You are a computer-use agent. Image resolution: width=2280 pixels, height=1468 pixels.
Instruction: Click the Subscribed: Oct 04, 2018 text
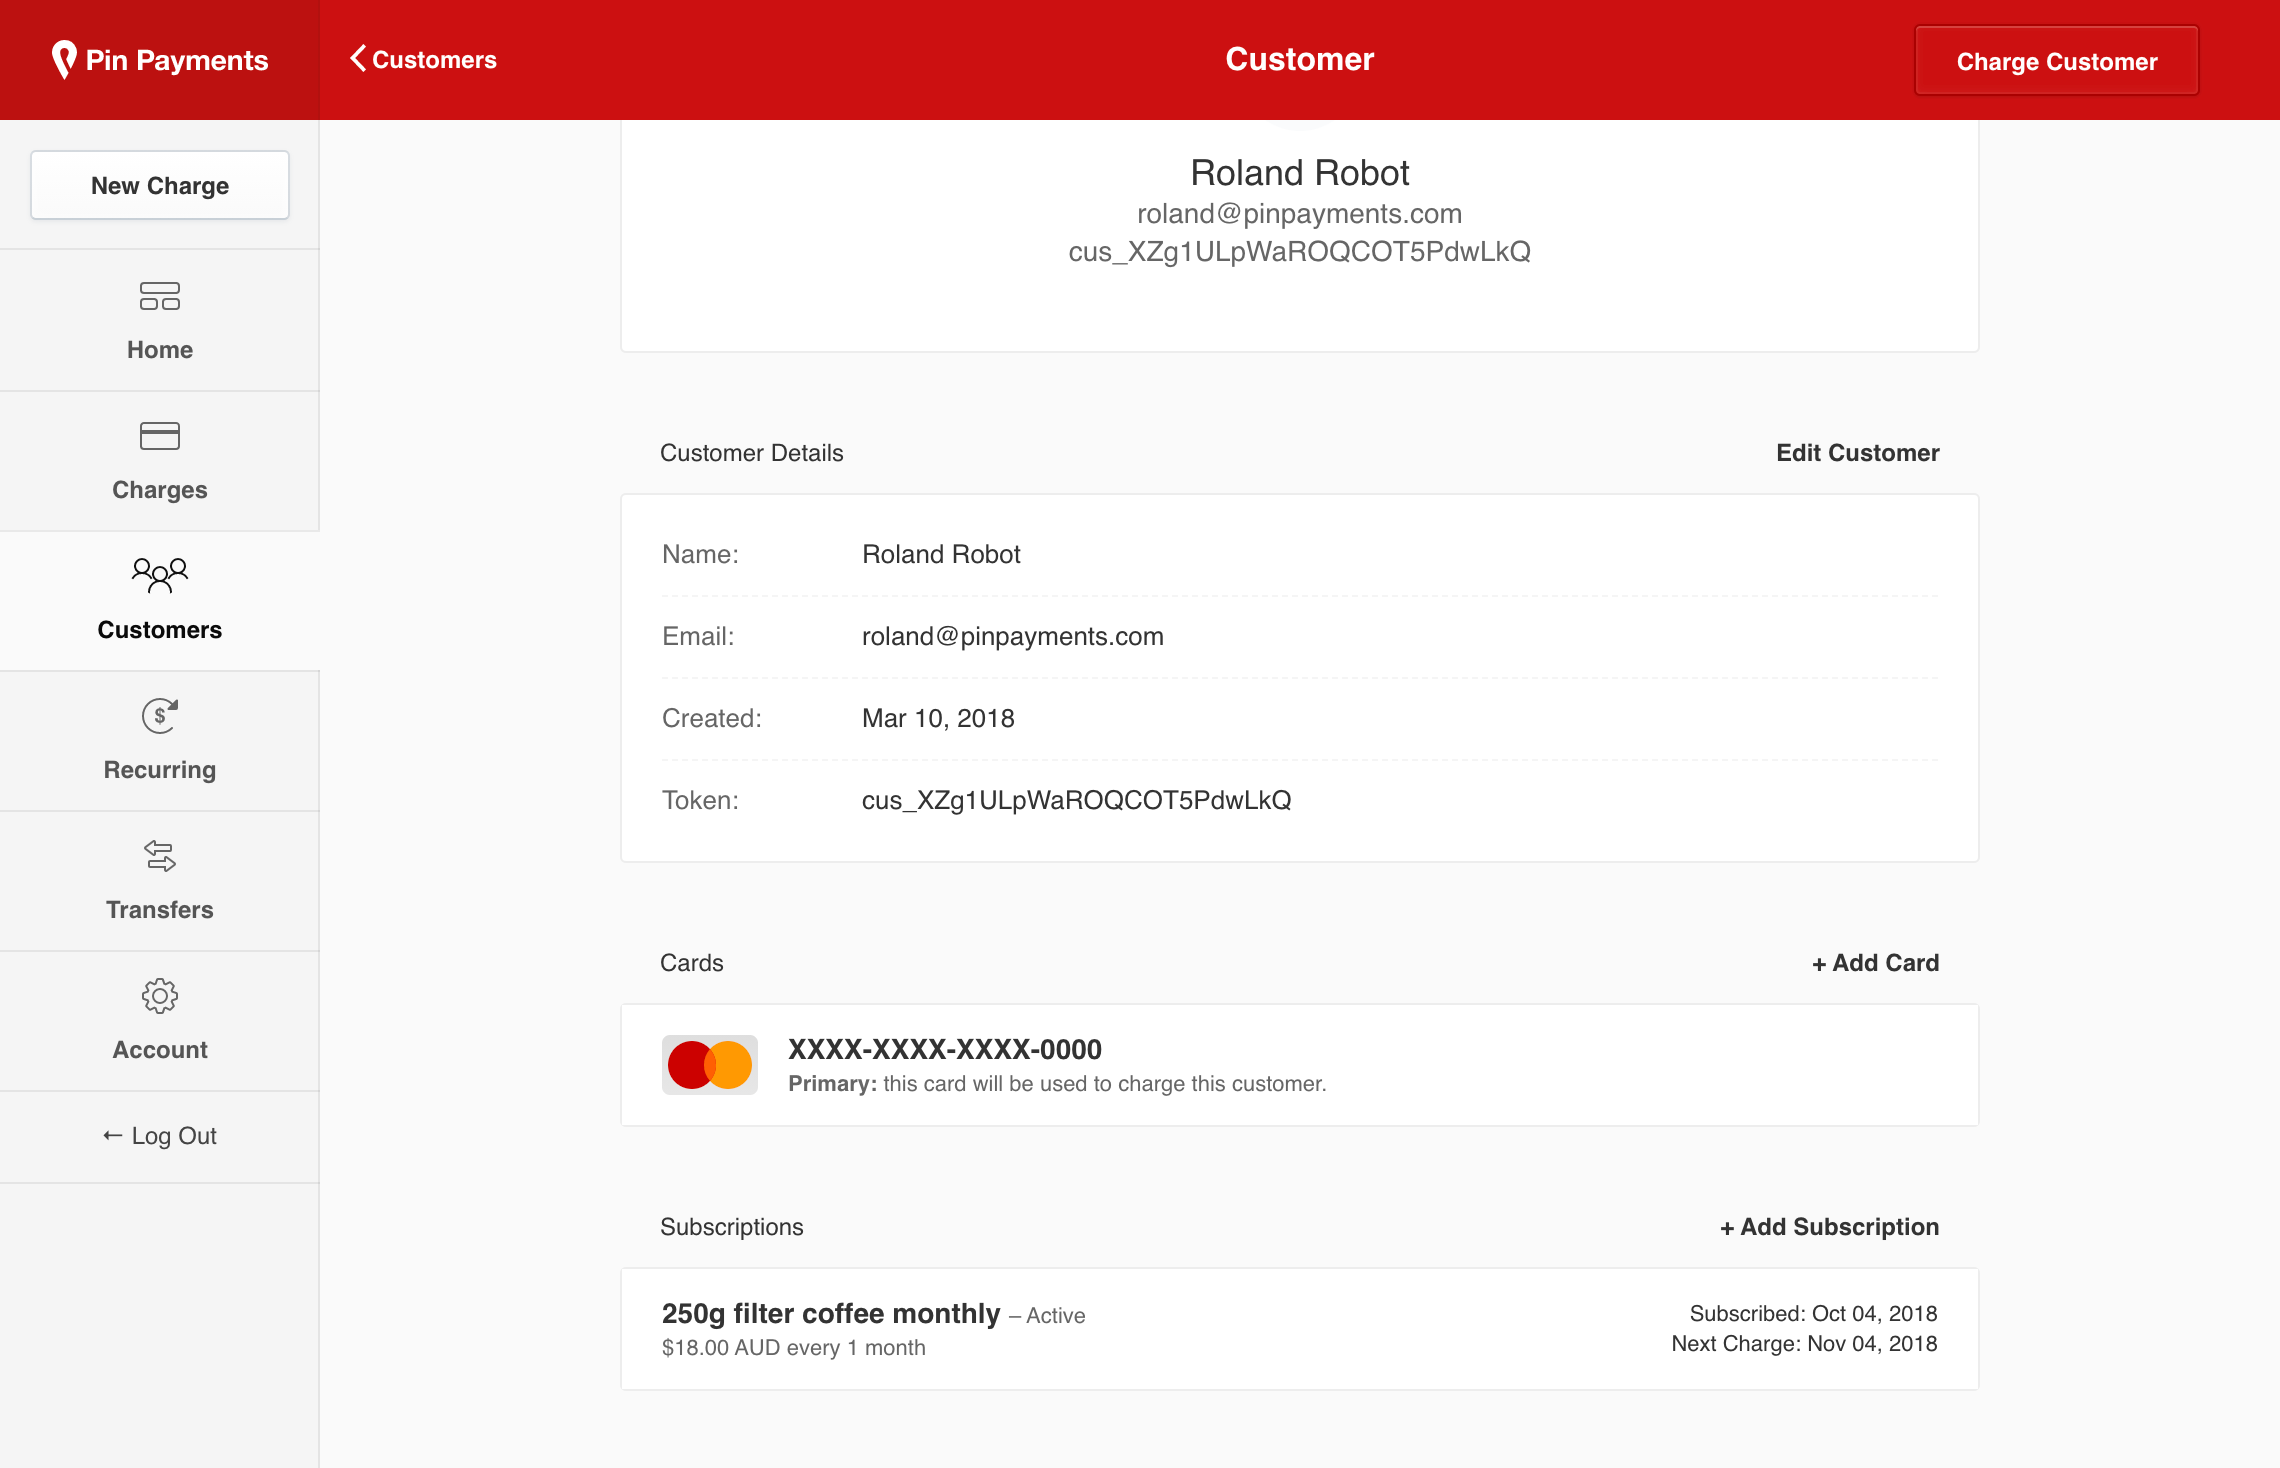pyautogui.click(x=1814, y=1314)
